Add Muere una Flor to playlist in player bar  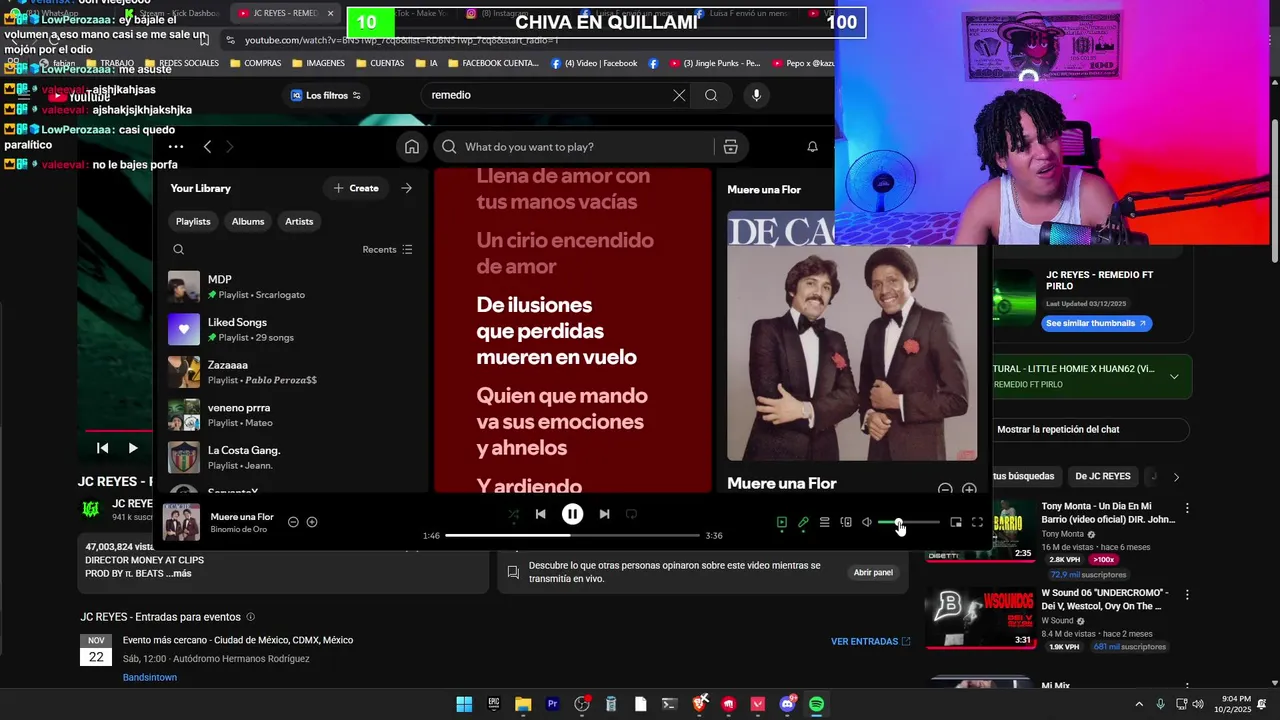312,522
